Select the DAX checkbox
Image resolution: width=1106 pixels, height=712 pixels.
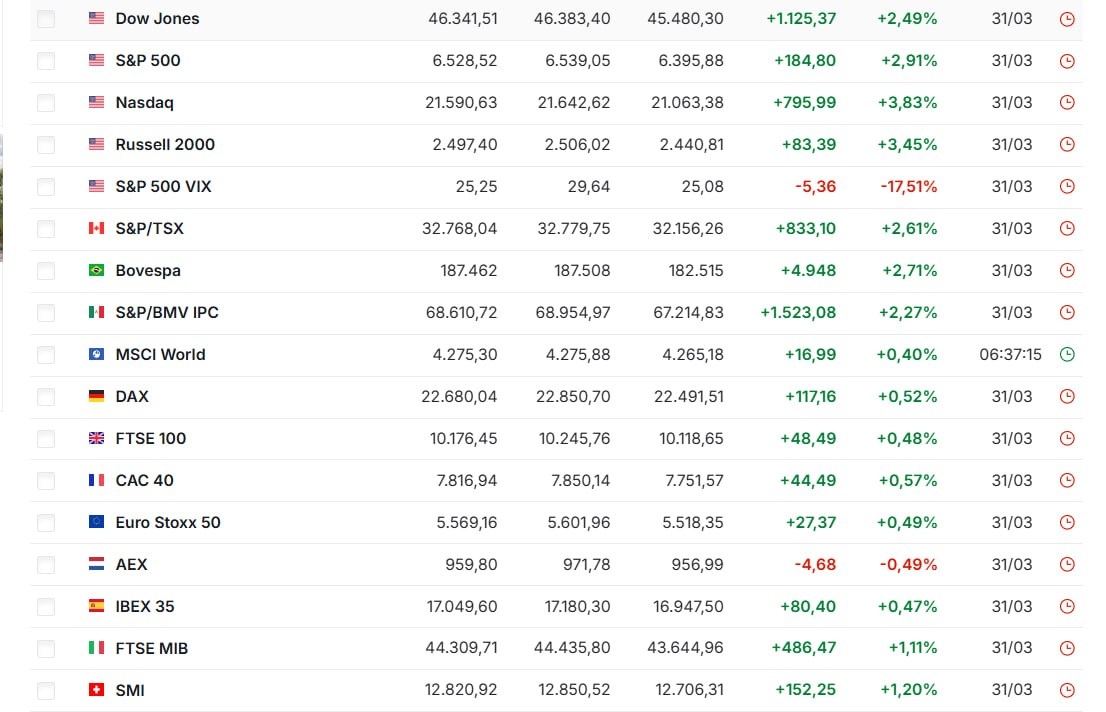tap(46, 397)
